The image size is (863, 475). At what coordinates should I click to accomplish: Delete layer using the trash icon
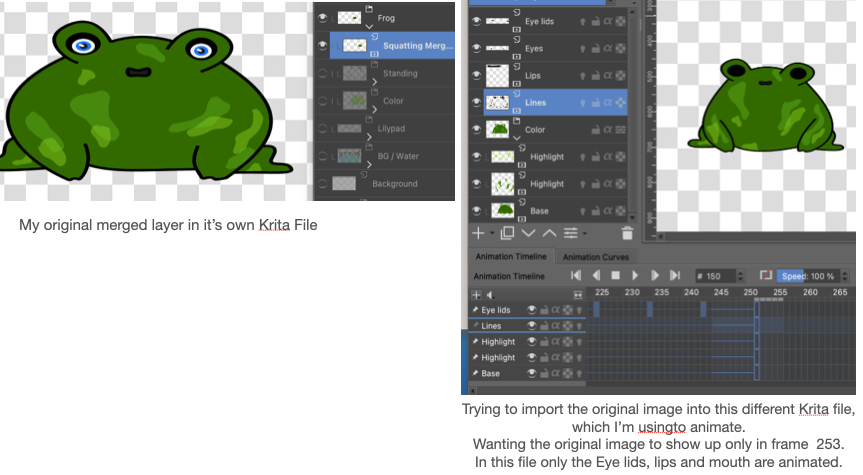coord(627,232)
